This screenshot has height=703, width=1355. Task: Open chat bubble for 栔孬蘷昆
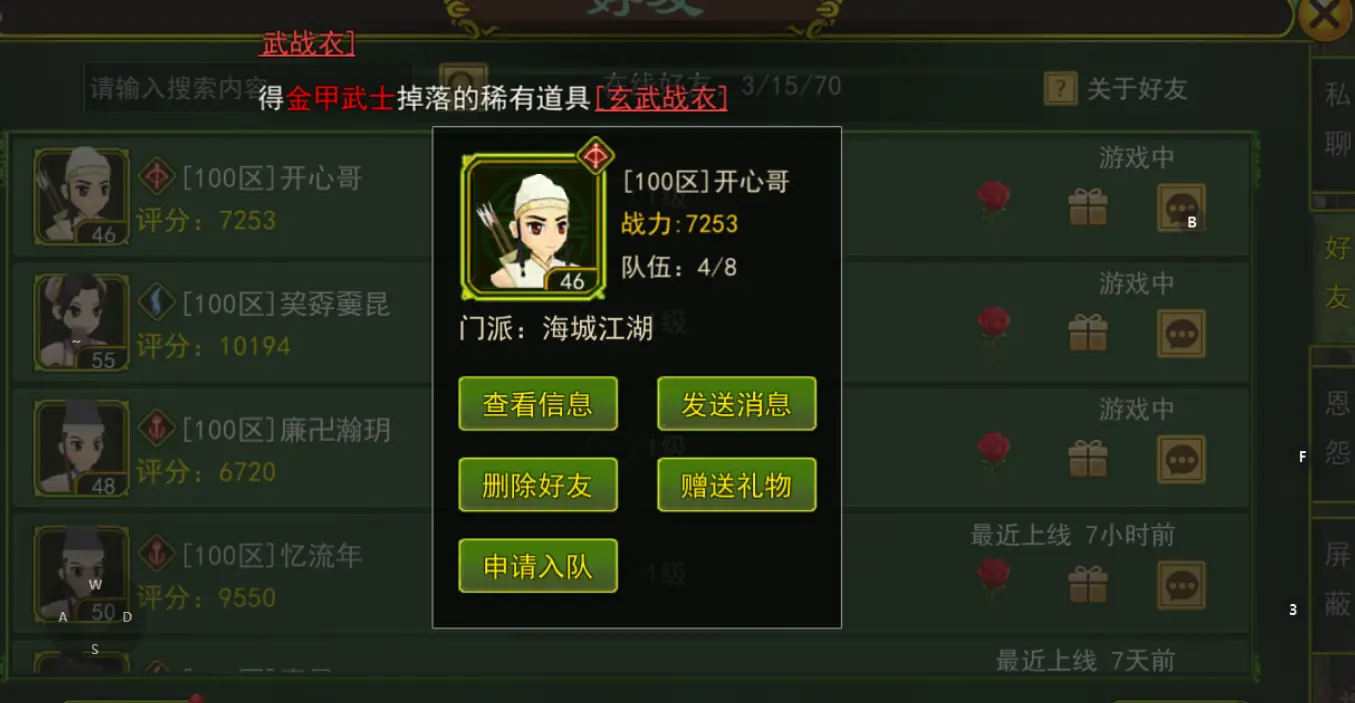1181,334
